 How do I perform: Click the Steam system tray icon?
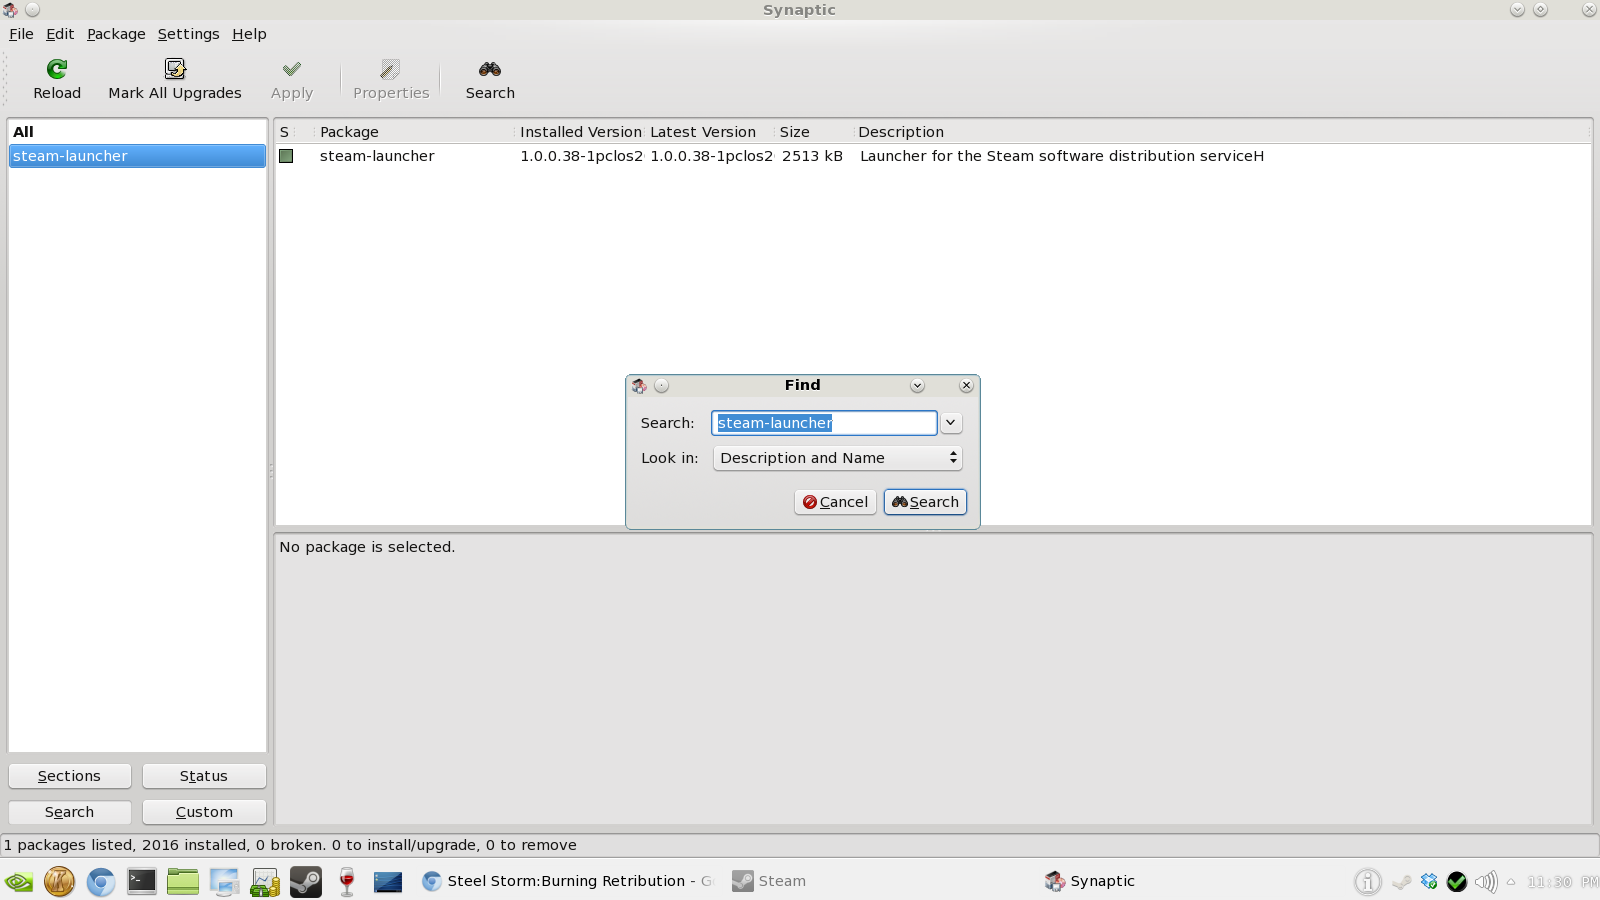[1402, 881]
